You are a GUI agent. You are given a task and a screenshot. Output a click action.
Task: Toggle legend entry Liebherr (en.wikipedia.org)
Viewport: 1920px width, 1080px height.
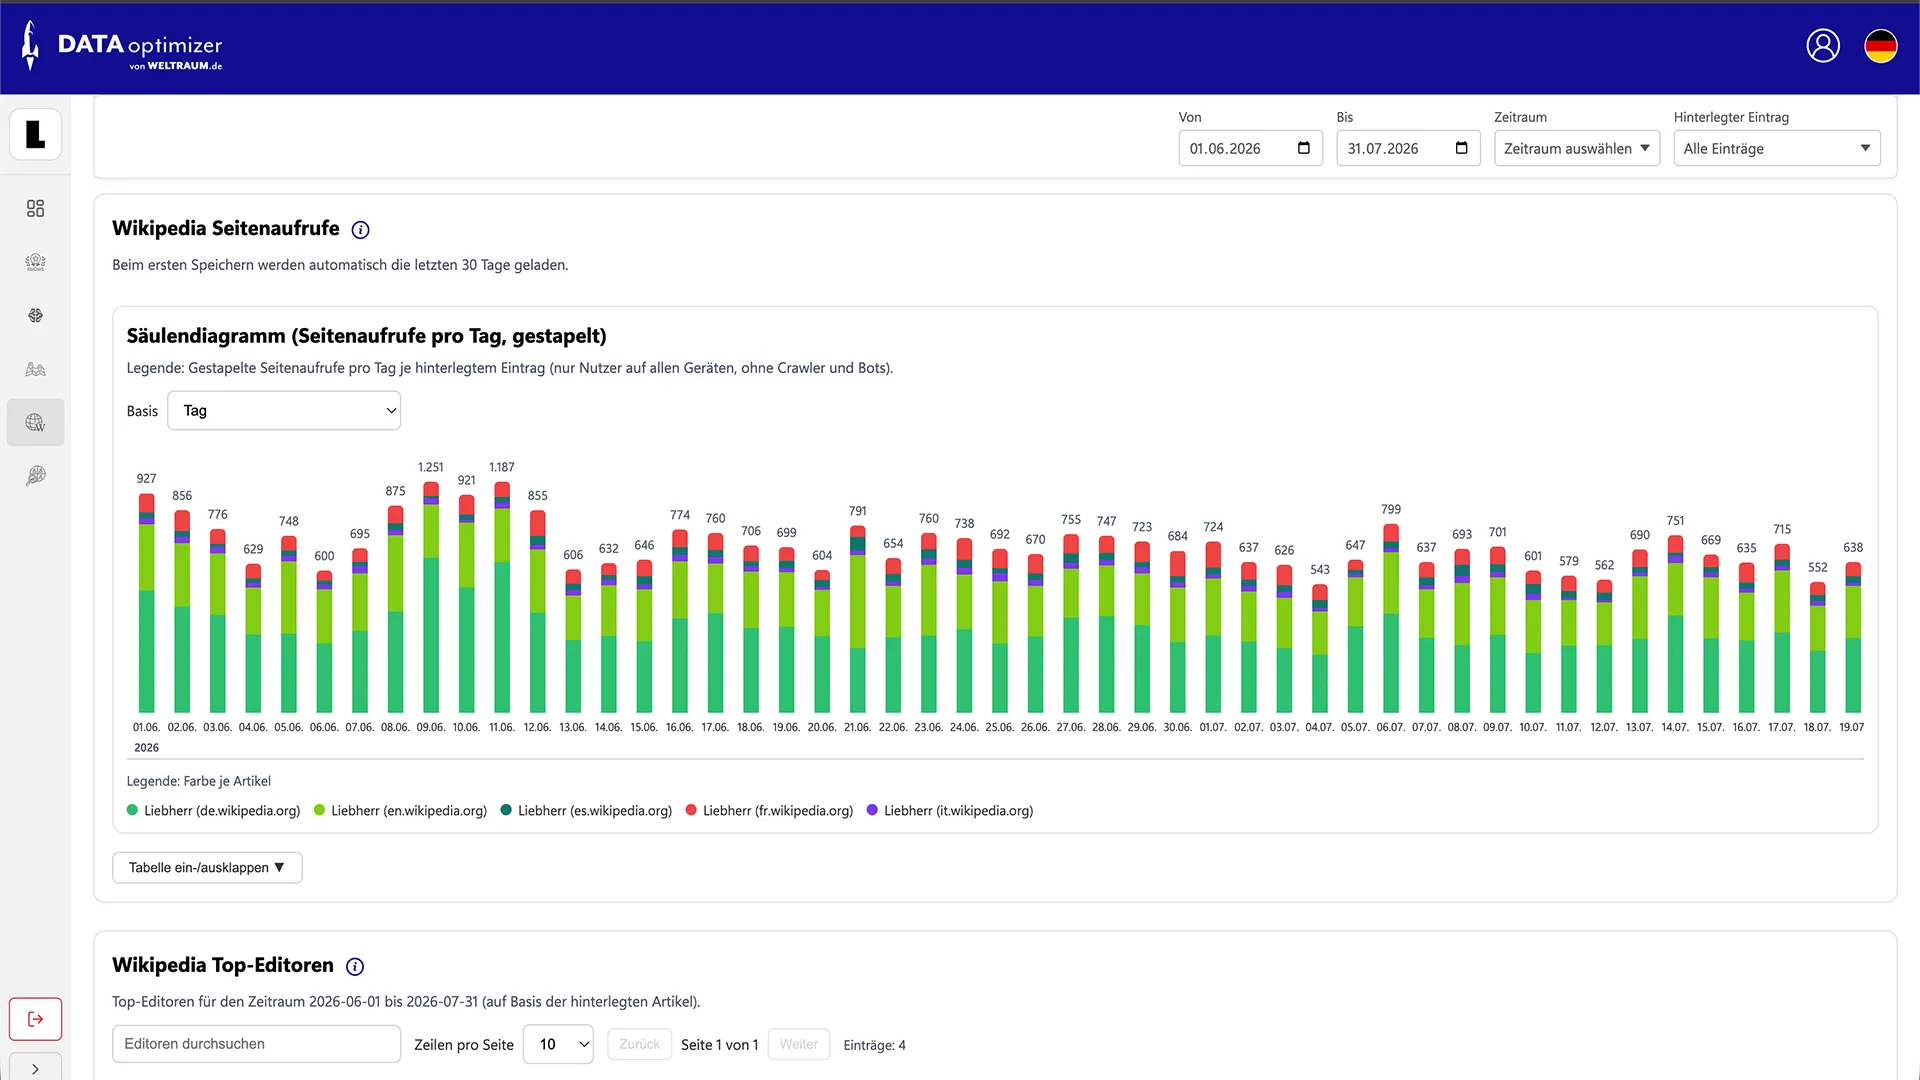(x=401, y=811)
